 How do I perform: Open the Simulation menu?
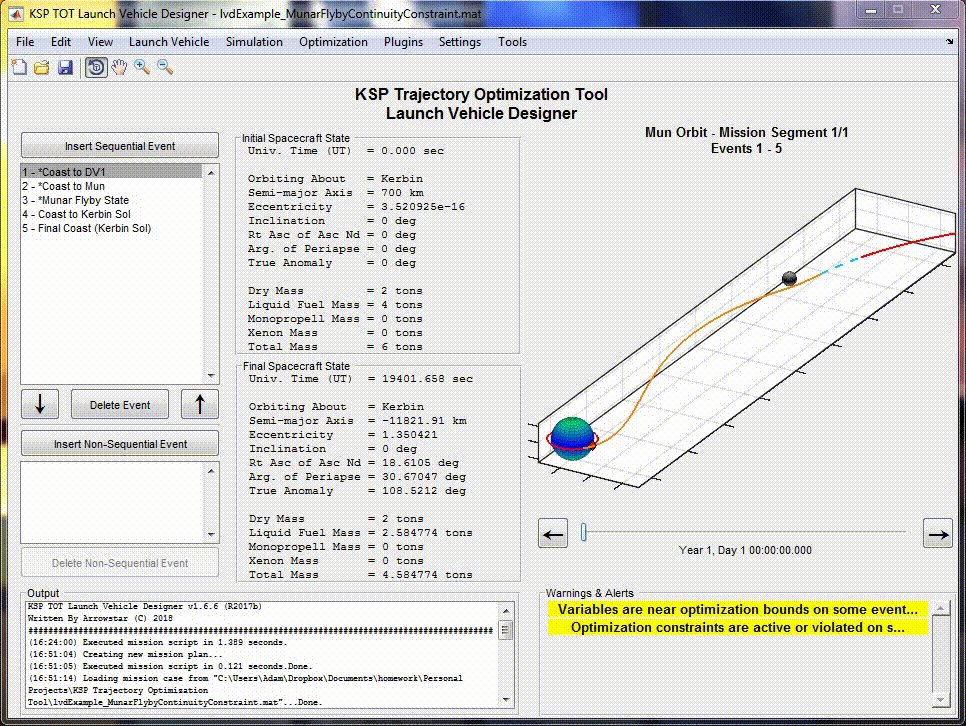coord(254,42)
